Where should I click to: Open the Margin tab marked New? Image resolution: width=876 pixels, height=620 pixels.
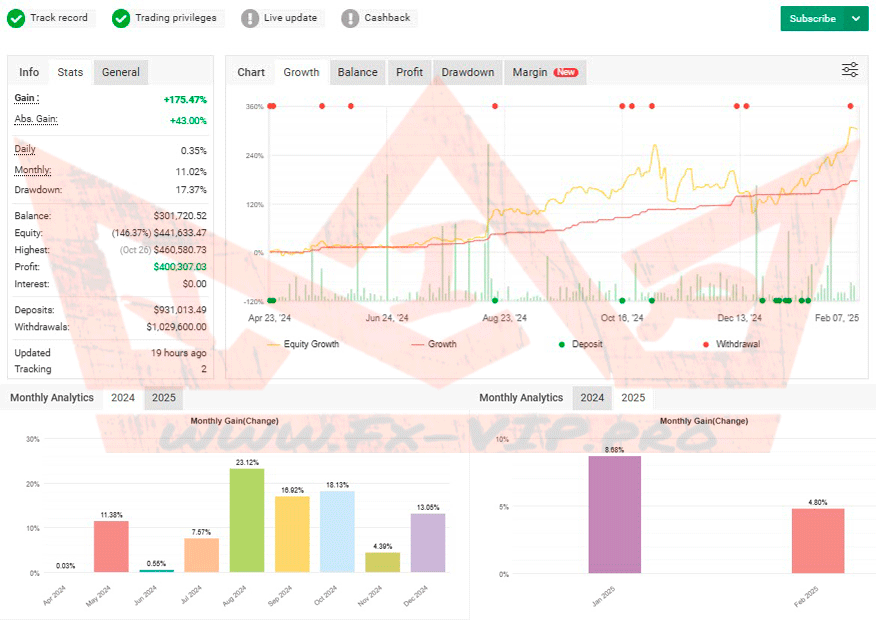(x=544, y=72)
